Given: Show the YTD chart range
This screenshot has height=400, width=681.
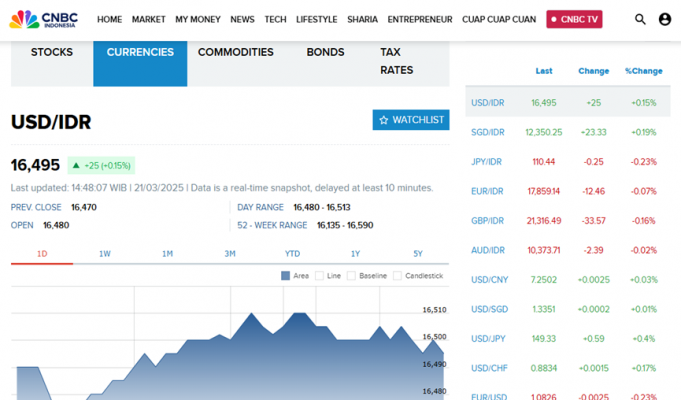Looking at the screenshot, I should [292, 254].
